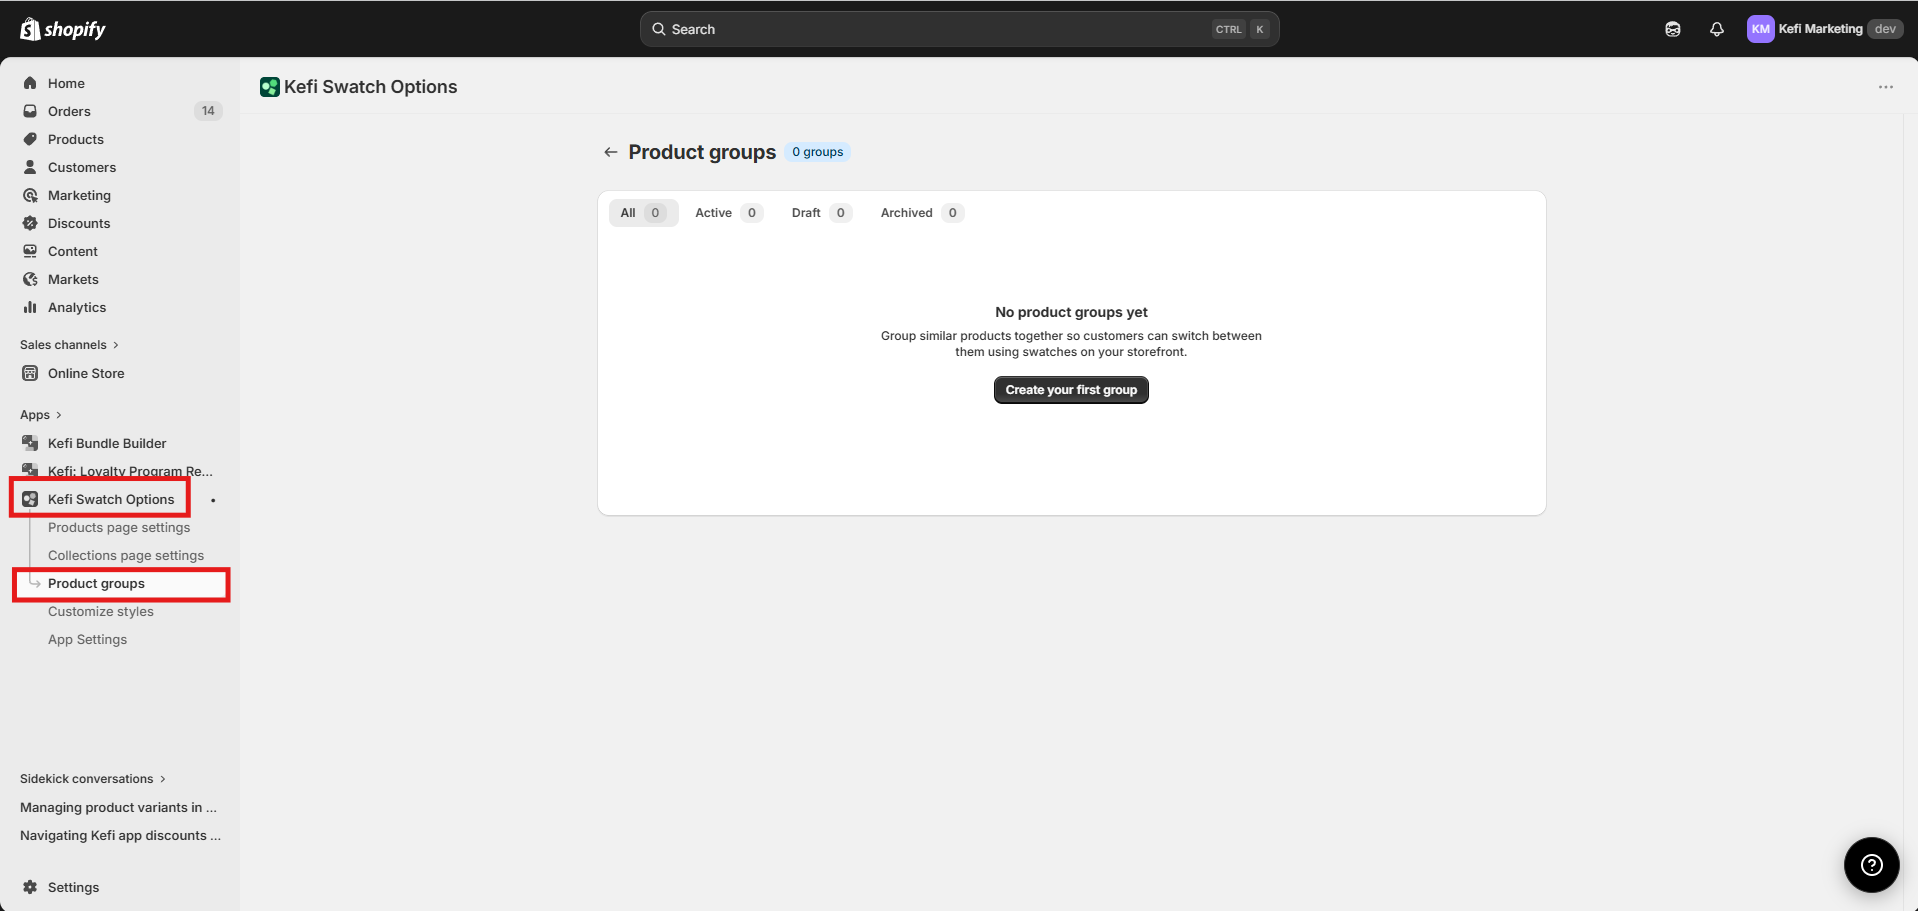Click the Products tag icon
This screenshot has height=911, width=1918.
pyautogui.click(x=30, y=139)
